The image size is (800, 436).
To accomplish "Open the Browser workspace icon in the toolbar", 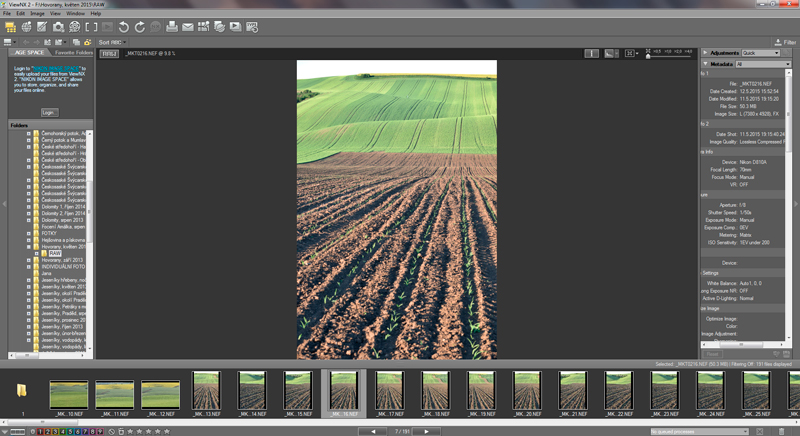I will [10, 27].
